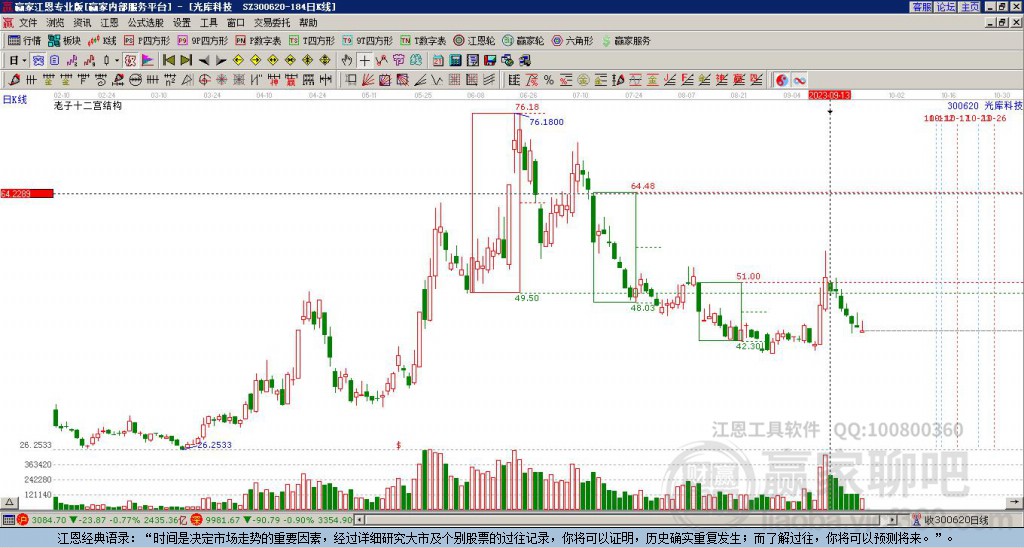Open the T四方形 time square

[x=312, y=40]
